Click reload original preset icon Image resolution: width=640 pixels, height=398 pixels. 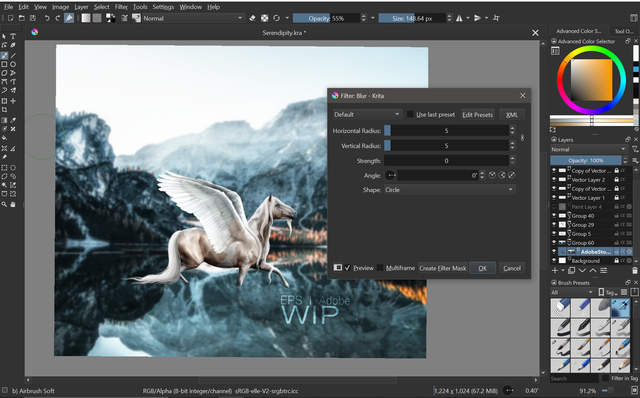[x=276, y=18]
